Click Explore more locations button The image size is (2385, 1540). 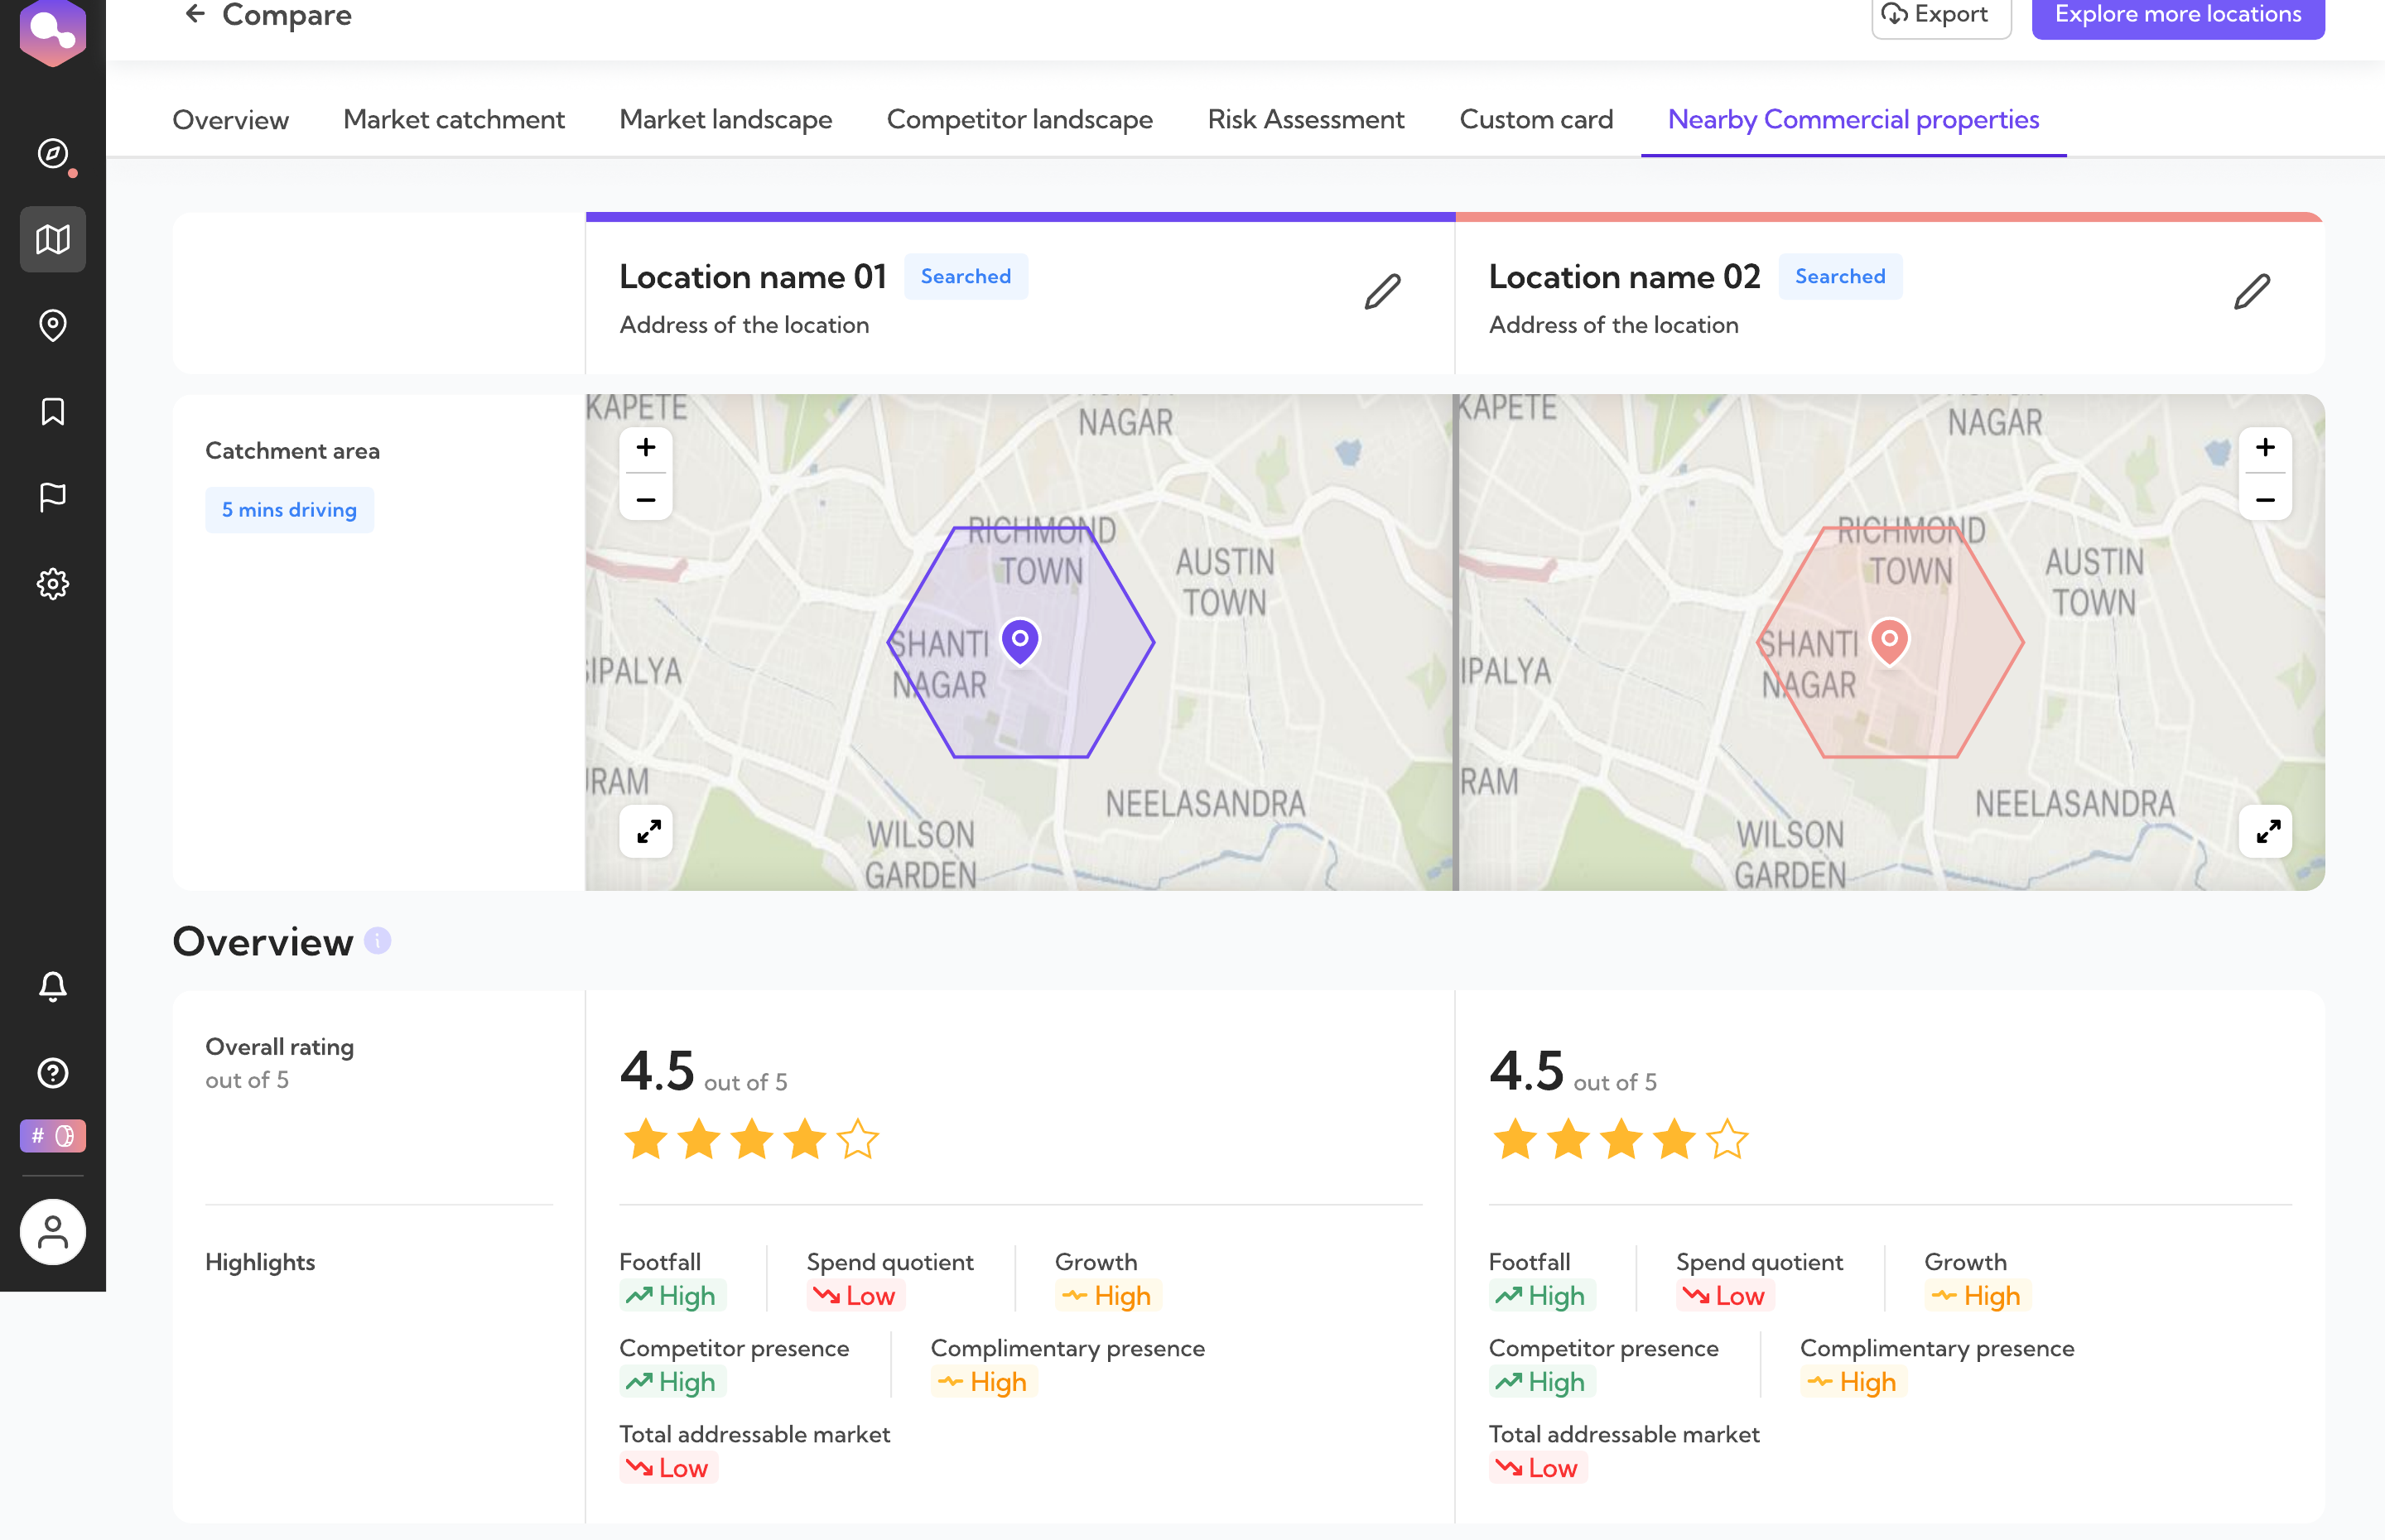click(2178, 16)
